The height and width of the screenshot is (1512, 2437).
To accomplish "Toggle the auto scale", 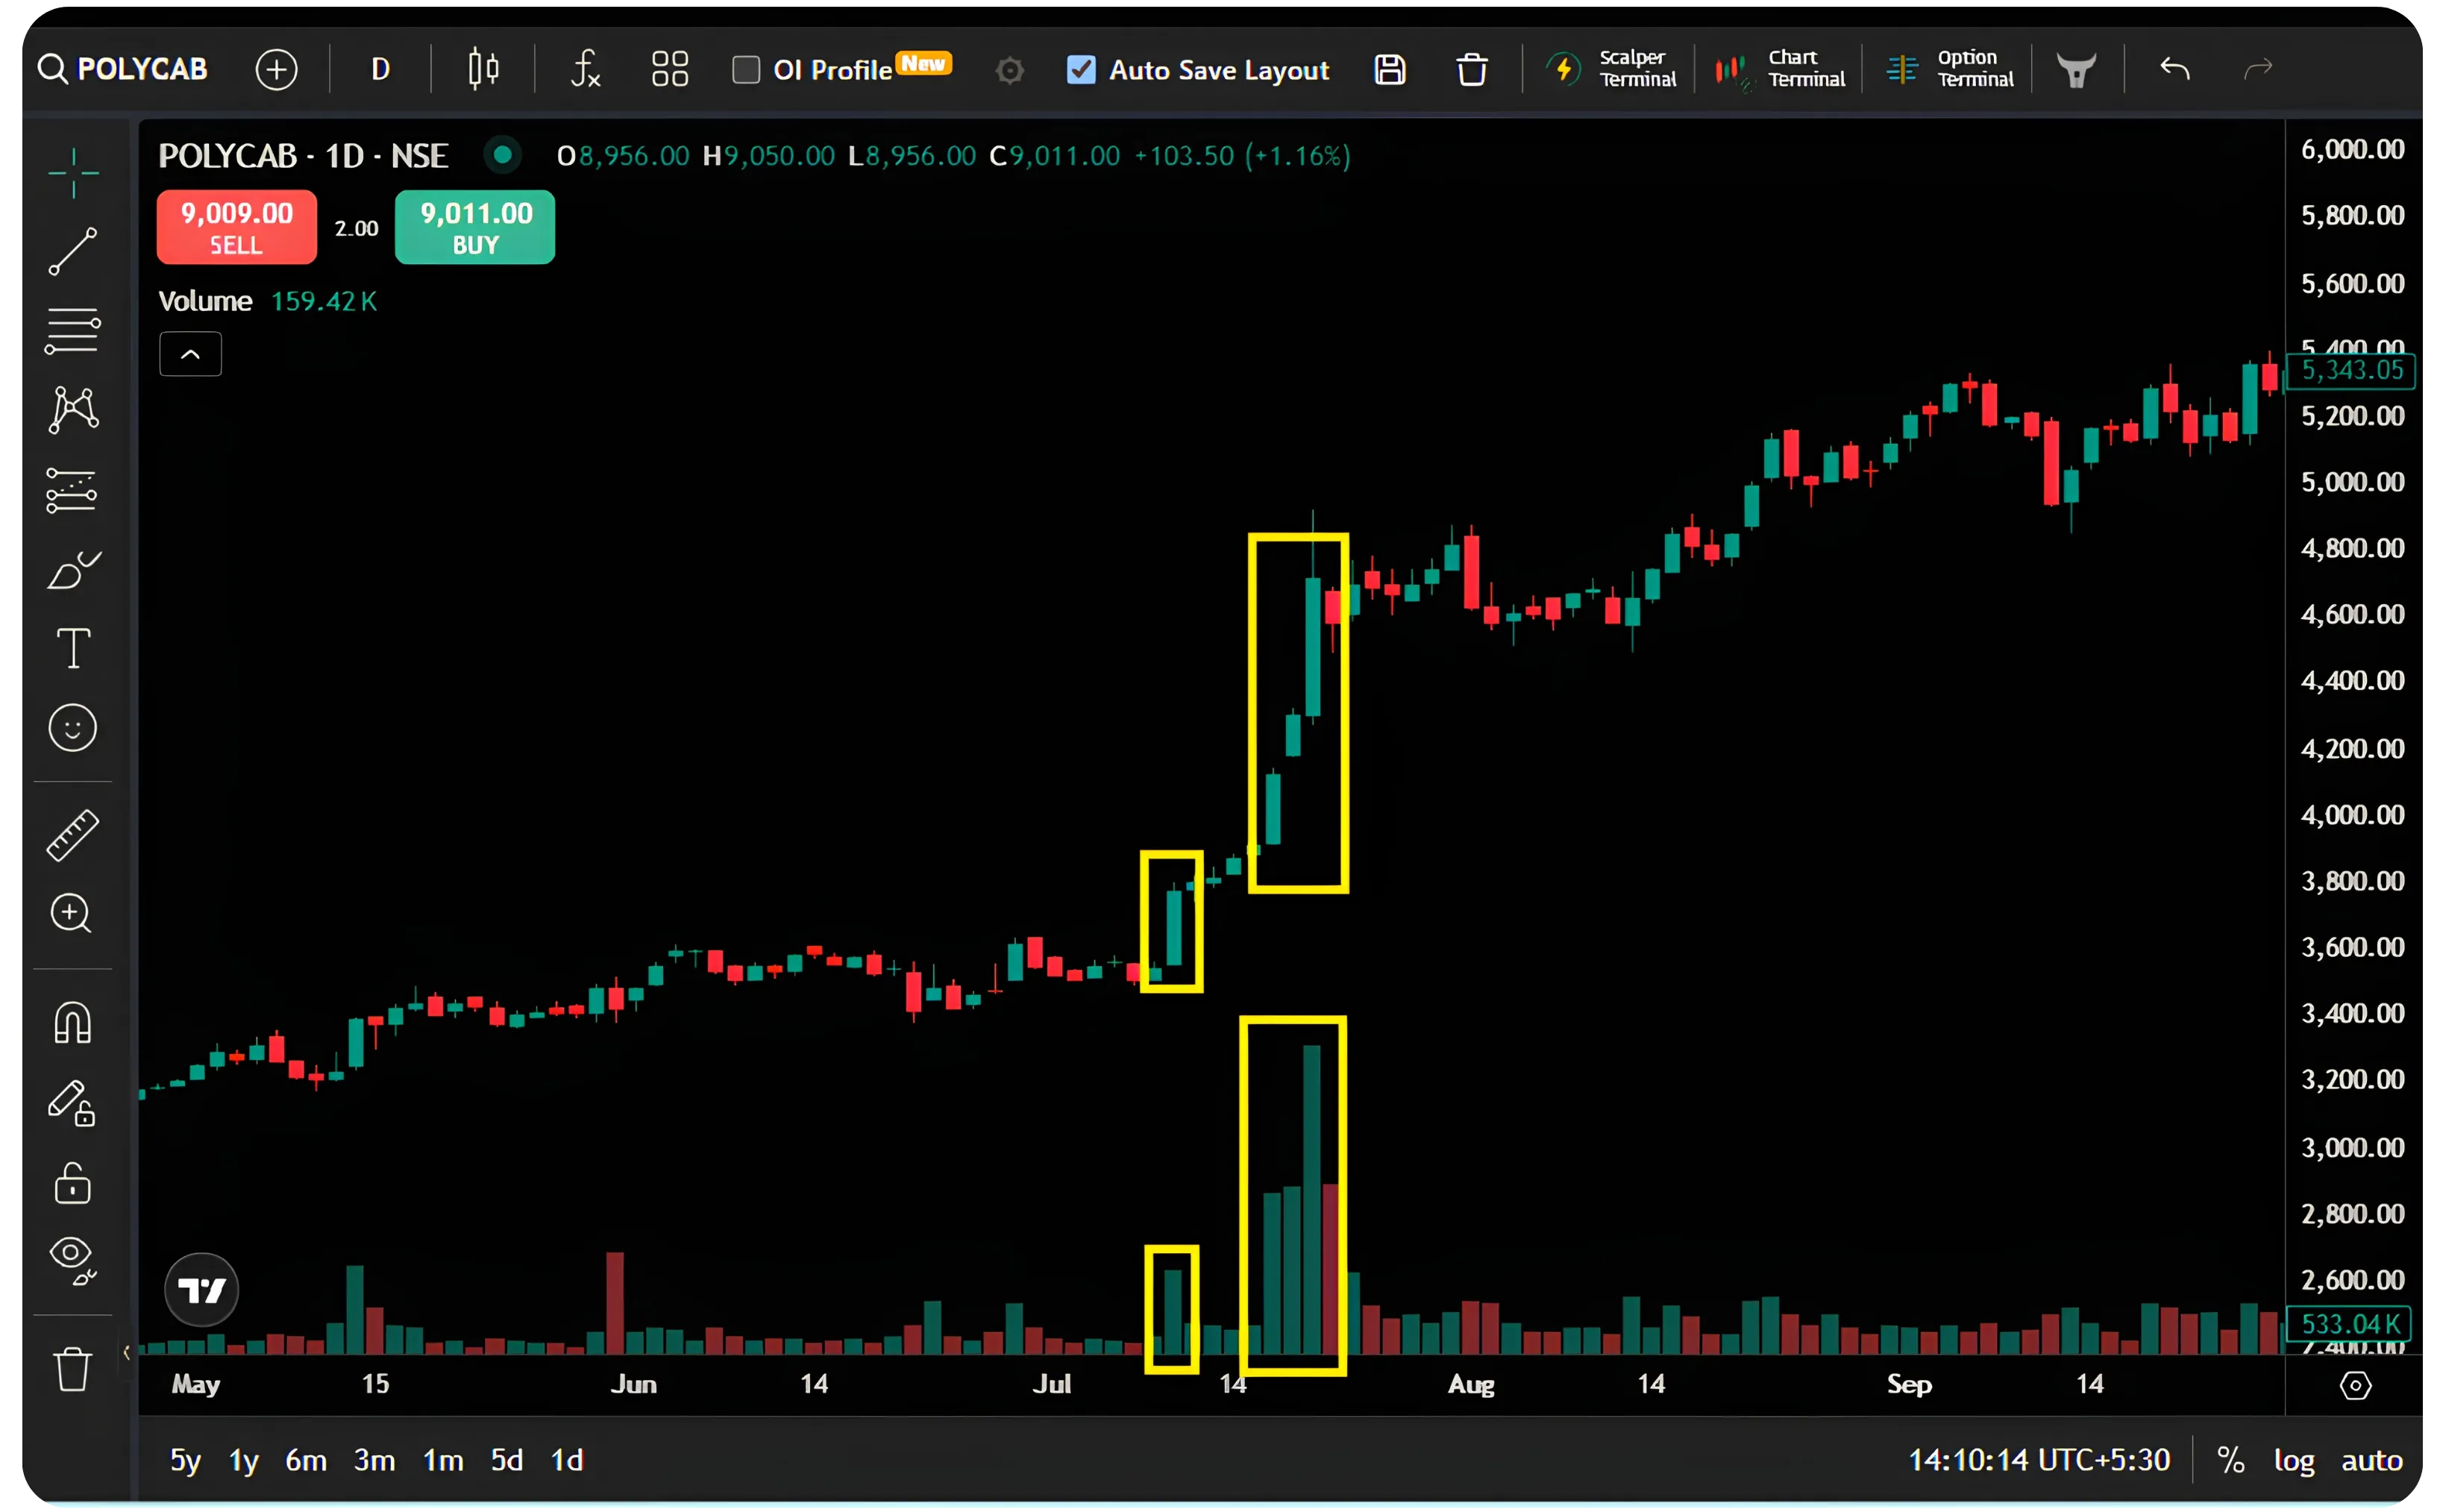I will [x=2371, y=1460].
